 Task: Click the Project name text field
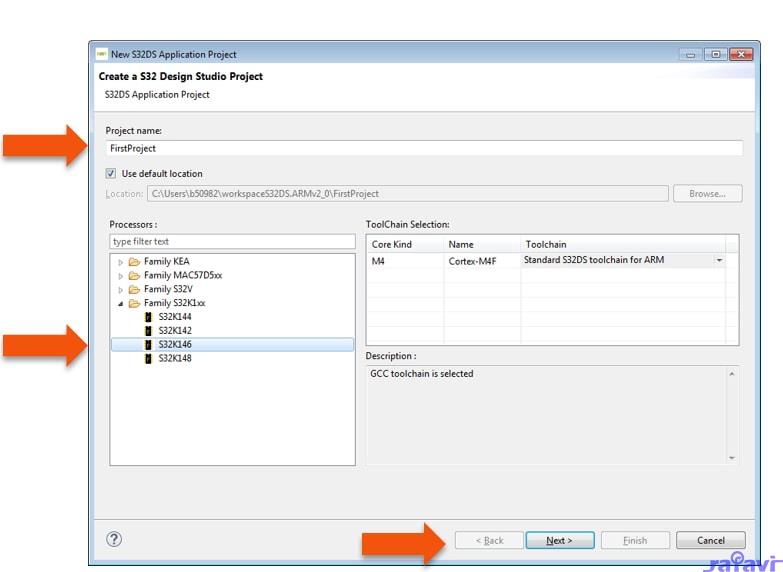[x=424, y=148]
